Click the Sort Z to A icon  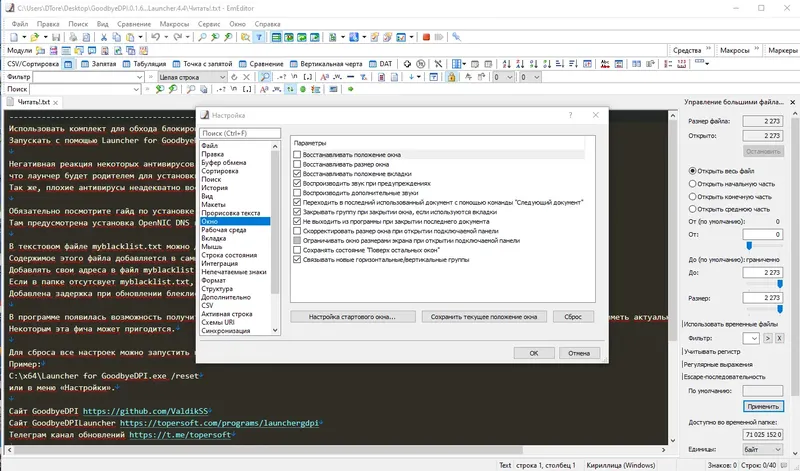520,64
